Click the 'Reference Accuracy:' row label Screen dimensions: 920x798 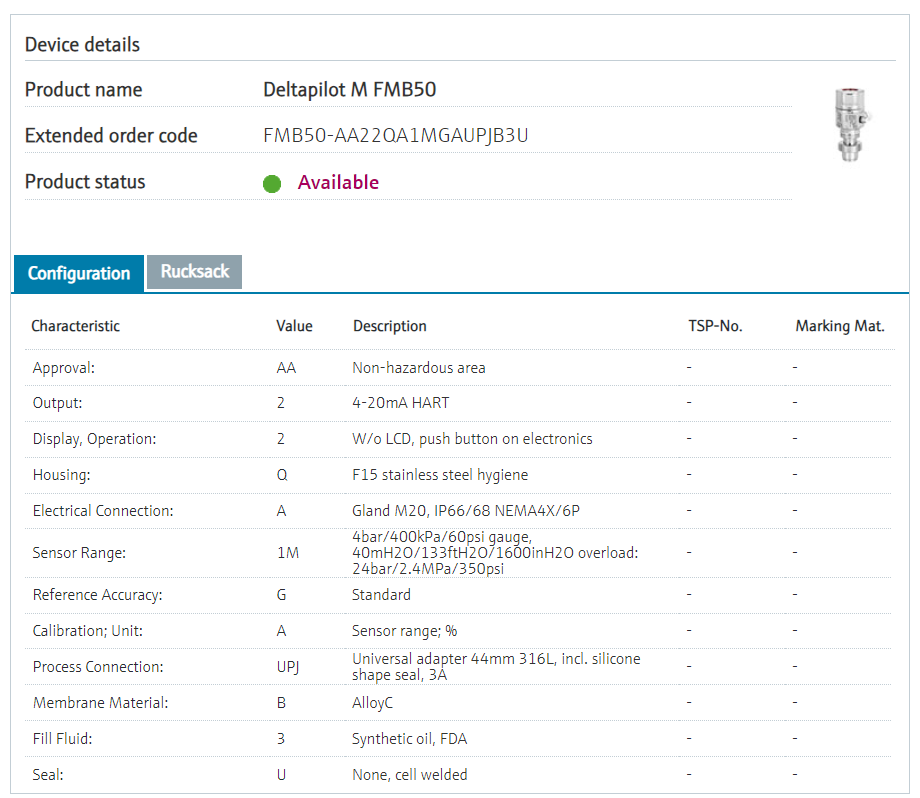pos(97,595)
